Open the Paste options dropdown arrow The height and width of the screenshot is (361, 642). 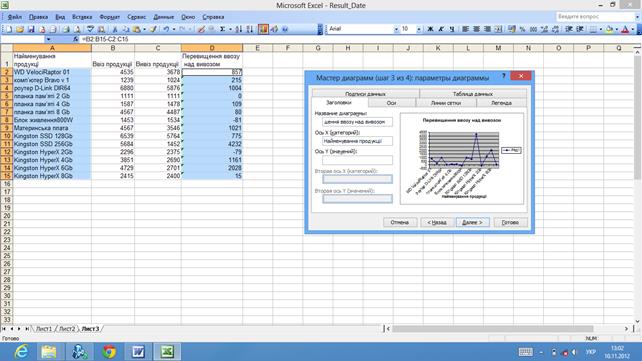tap(144, 29)
